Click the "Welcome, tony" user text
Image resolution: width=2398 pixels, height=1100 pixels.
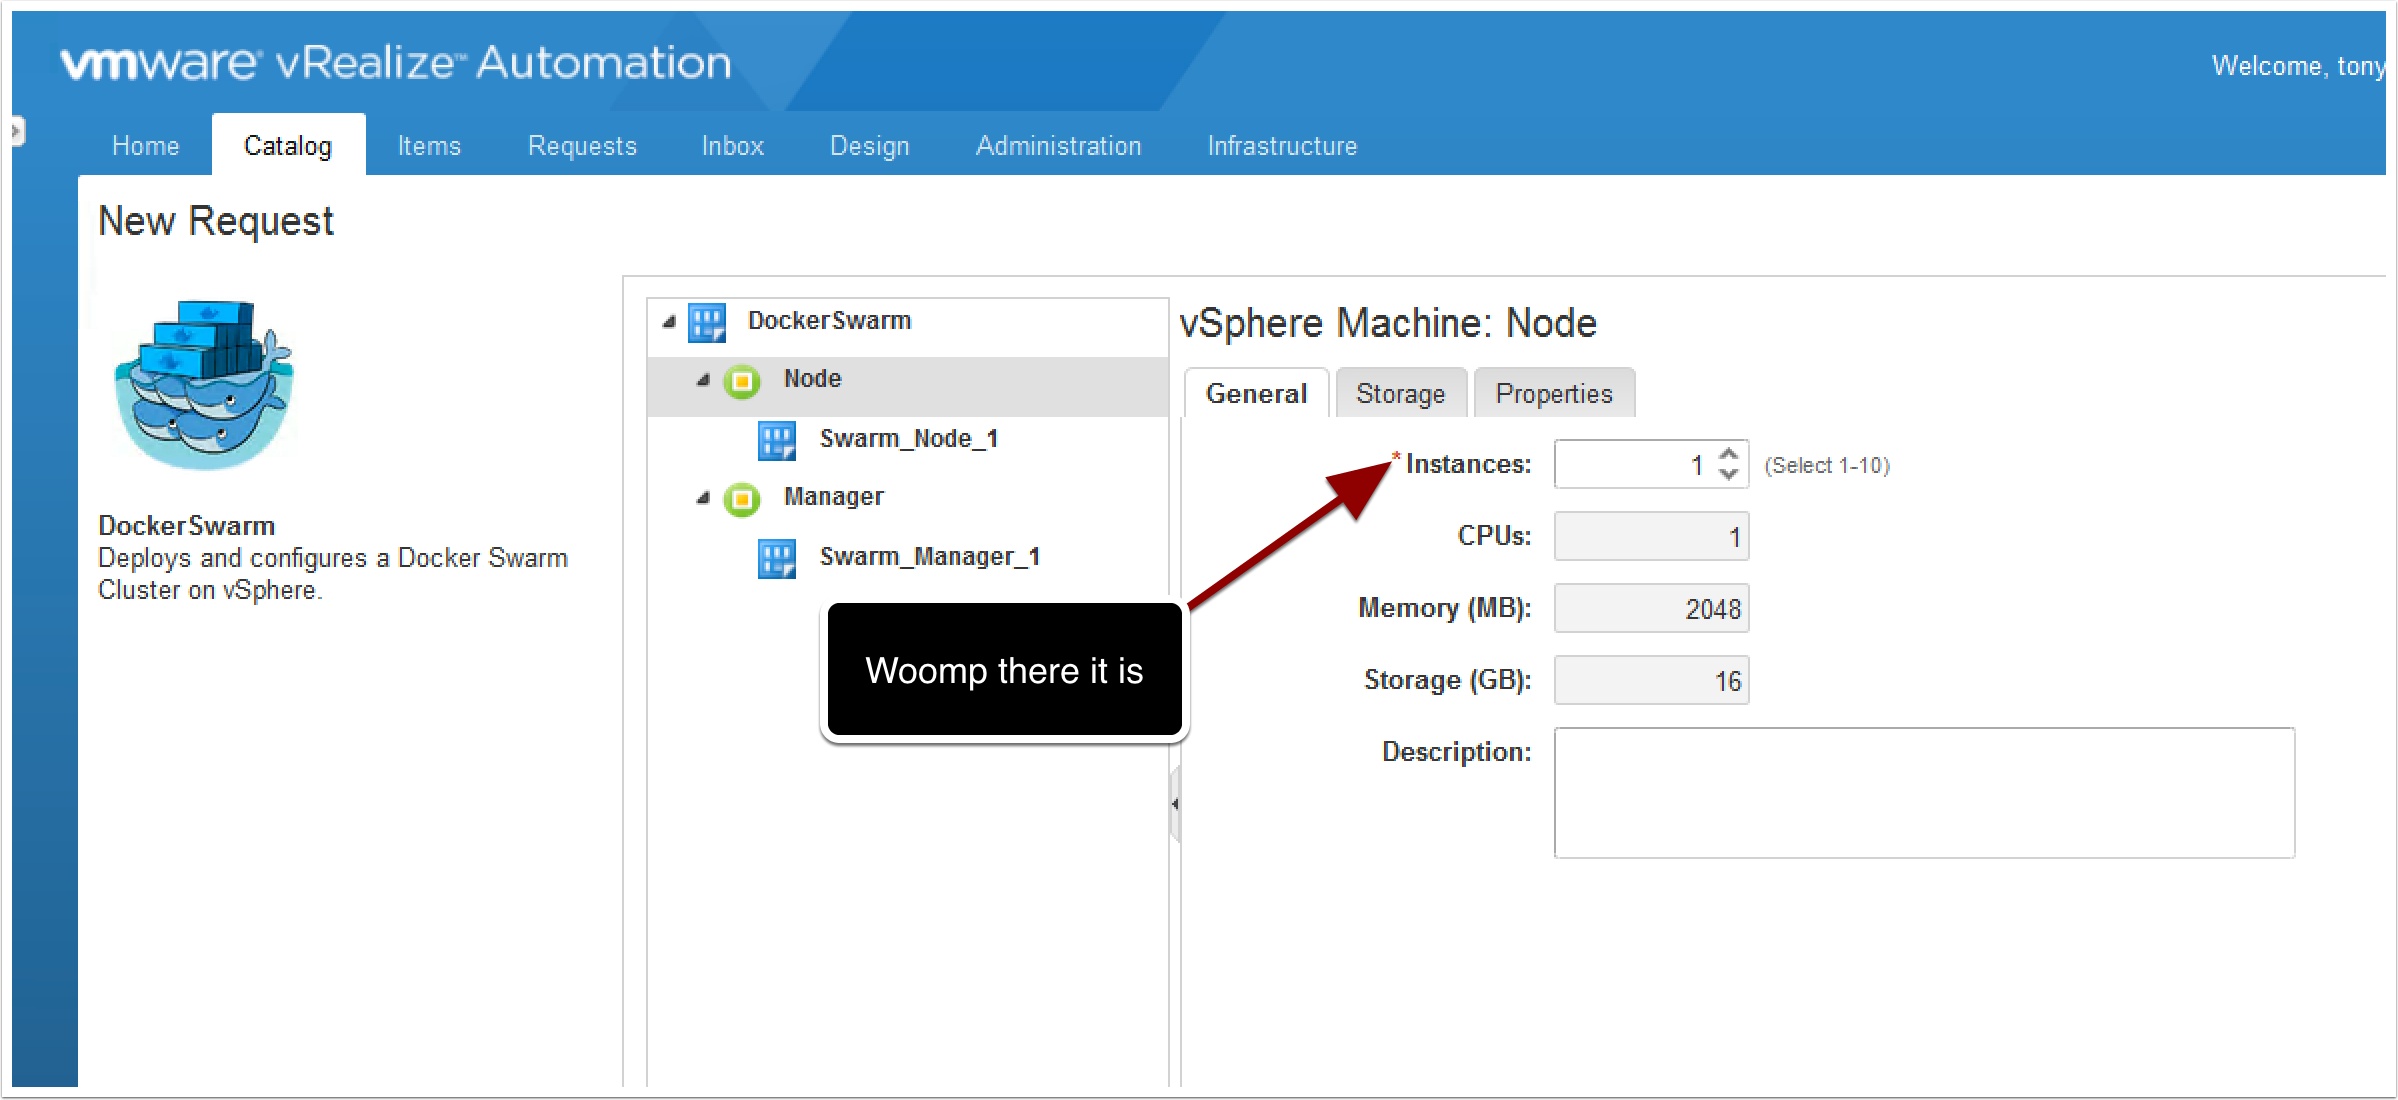pos(2298,66)
